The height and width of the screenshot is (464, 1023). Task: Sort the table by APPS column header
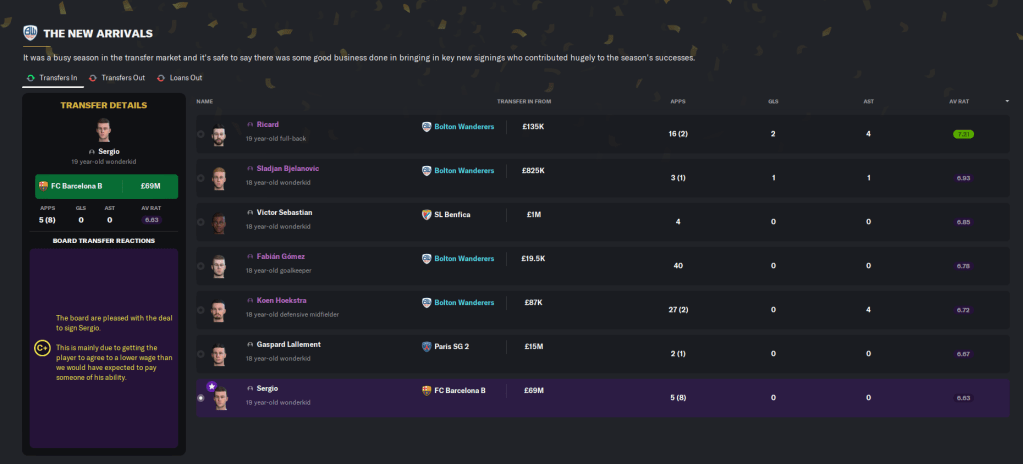click(x=679, y=101)
